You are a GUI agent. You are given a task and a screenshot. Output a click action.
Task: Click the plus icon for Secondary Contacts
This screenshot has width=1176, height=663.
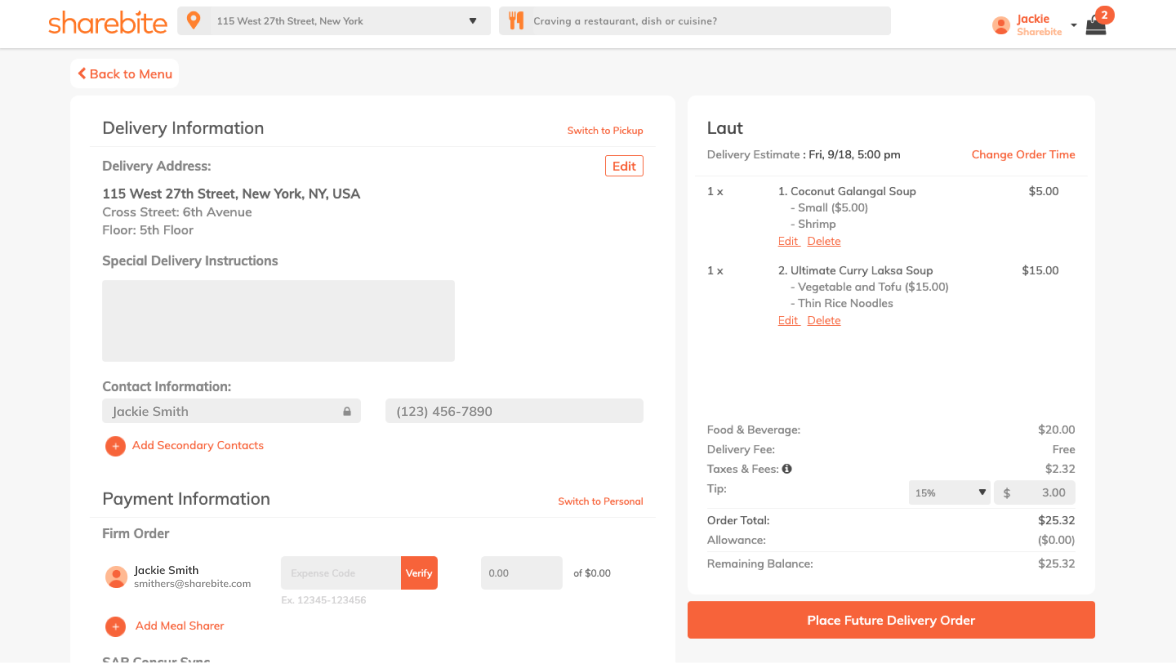pos(115,446)
